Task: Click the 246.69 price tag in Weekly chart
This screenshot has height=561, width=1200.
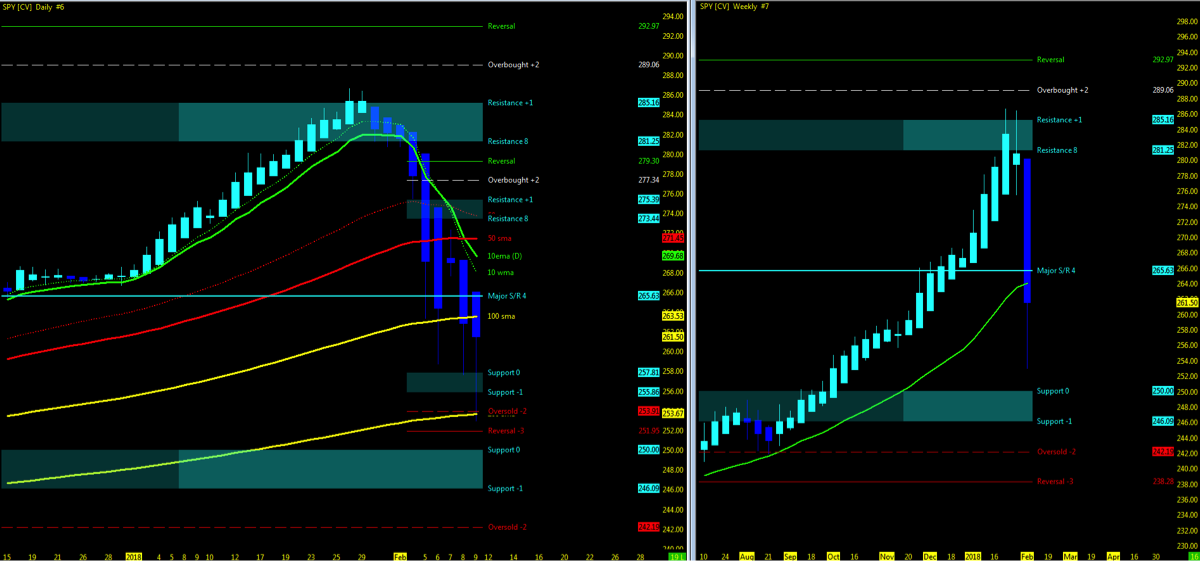Action: point(1162,421)
